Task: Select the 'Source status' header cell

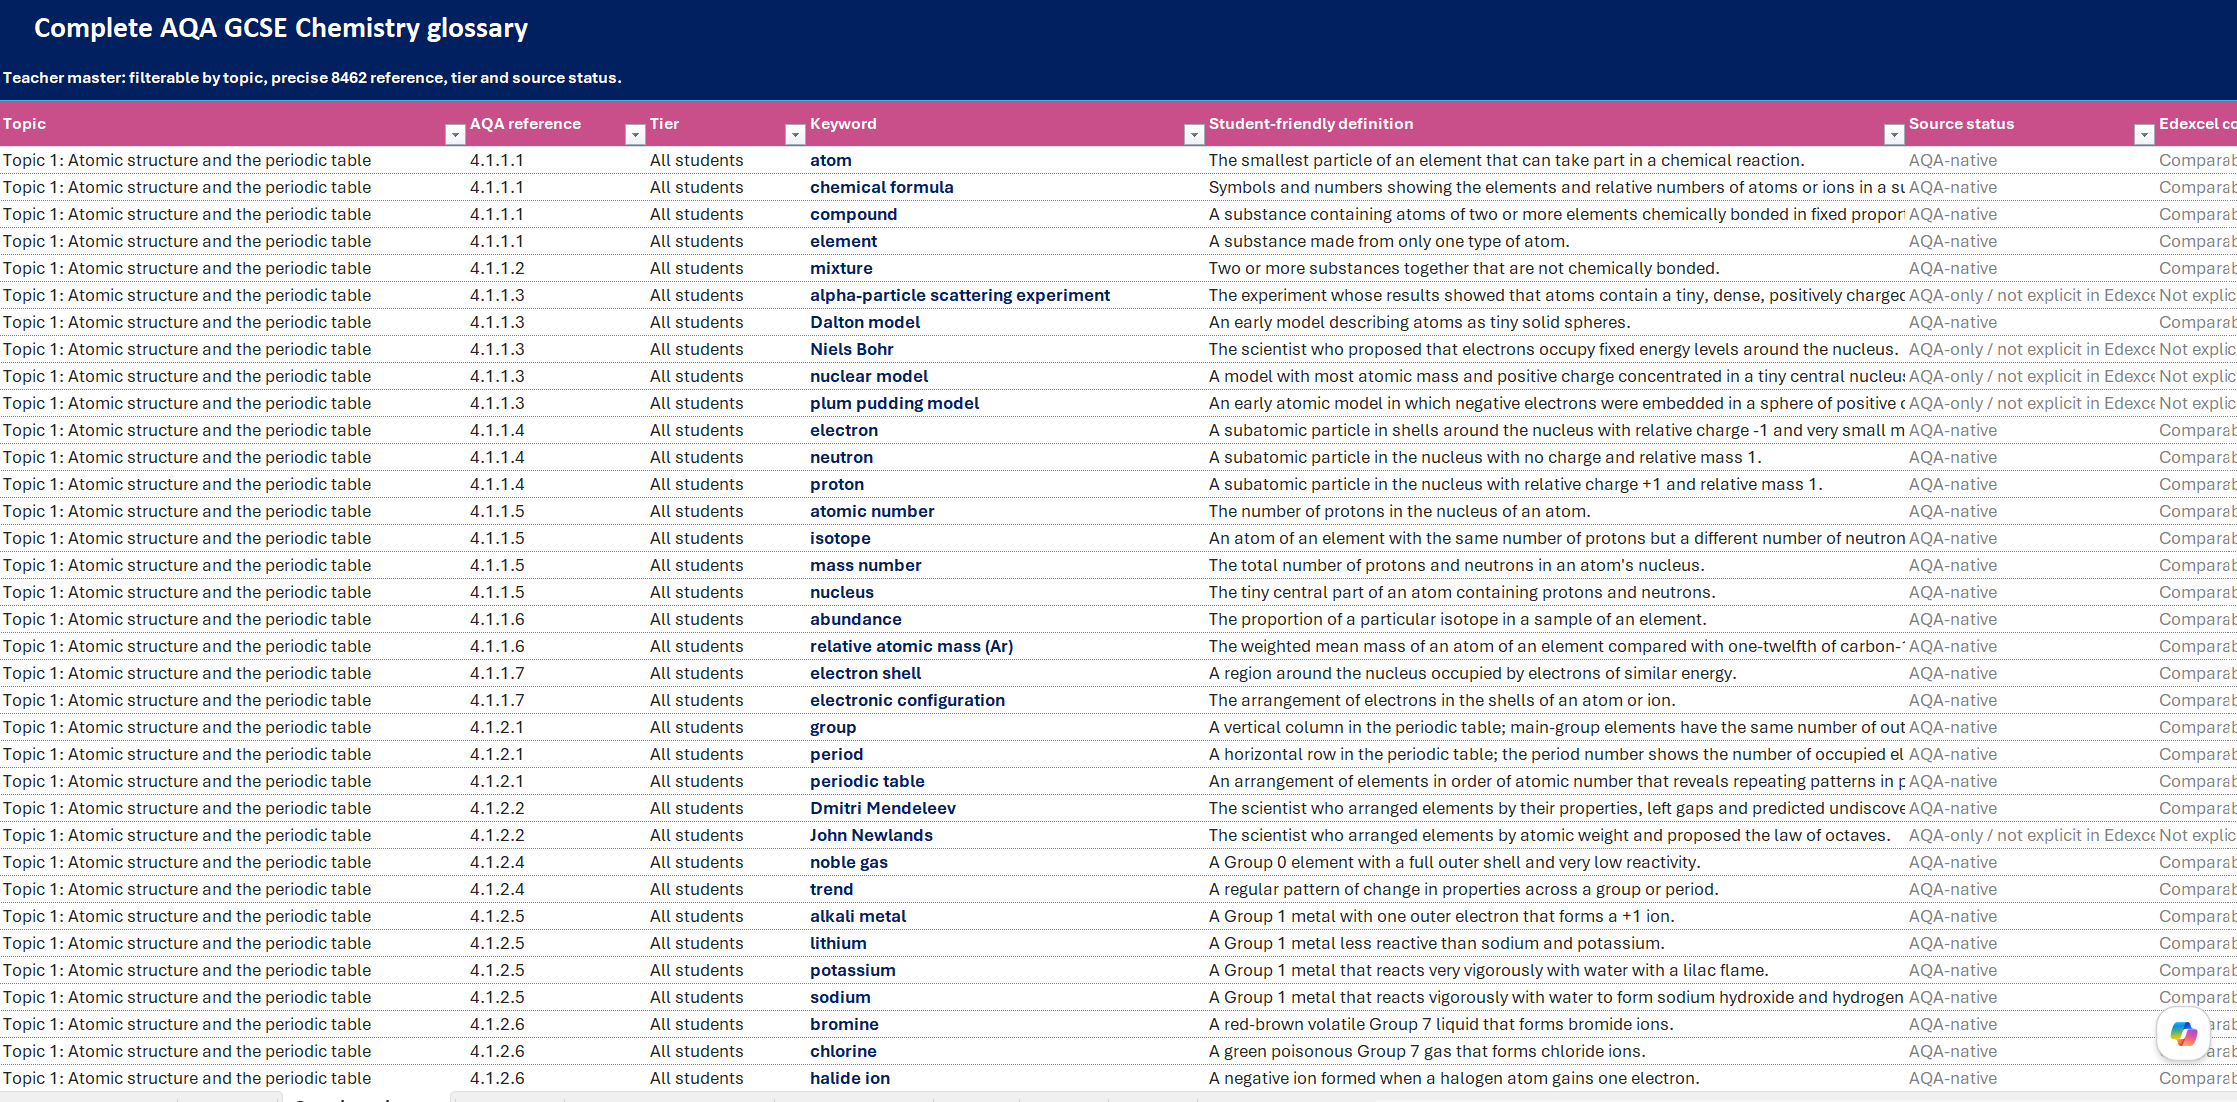Action: click(2030, 124)
